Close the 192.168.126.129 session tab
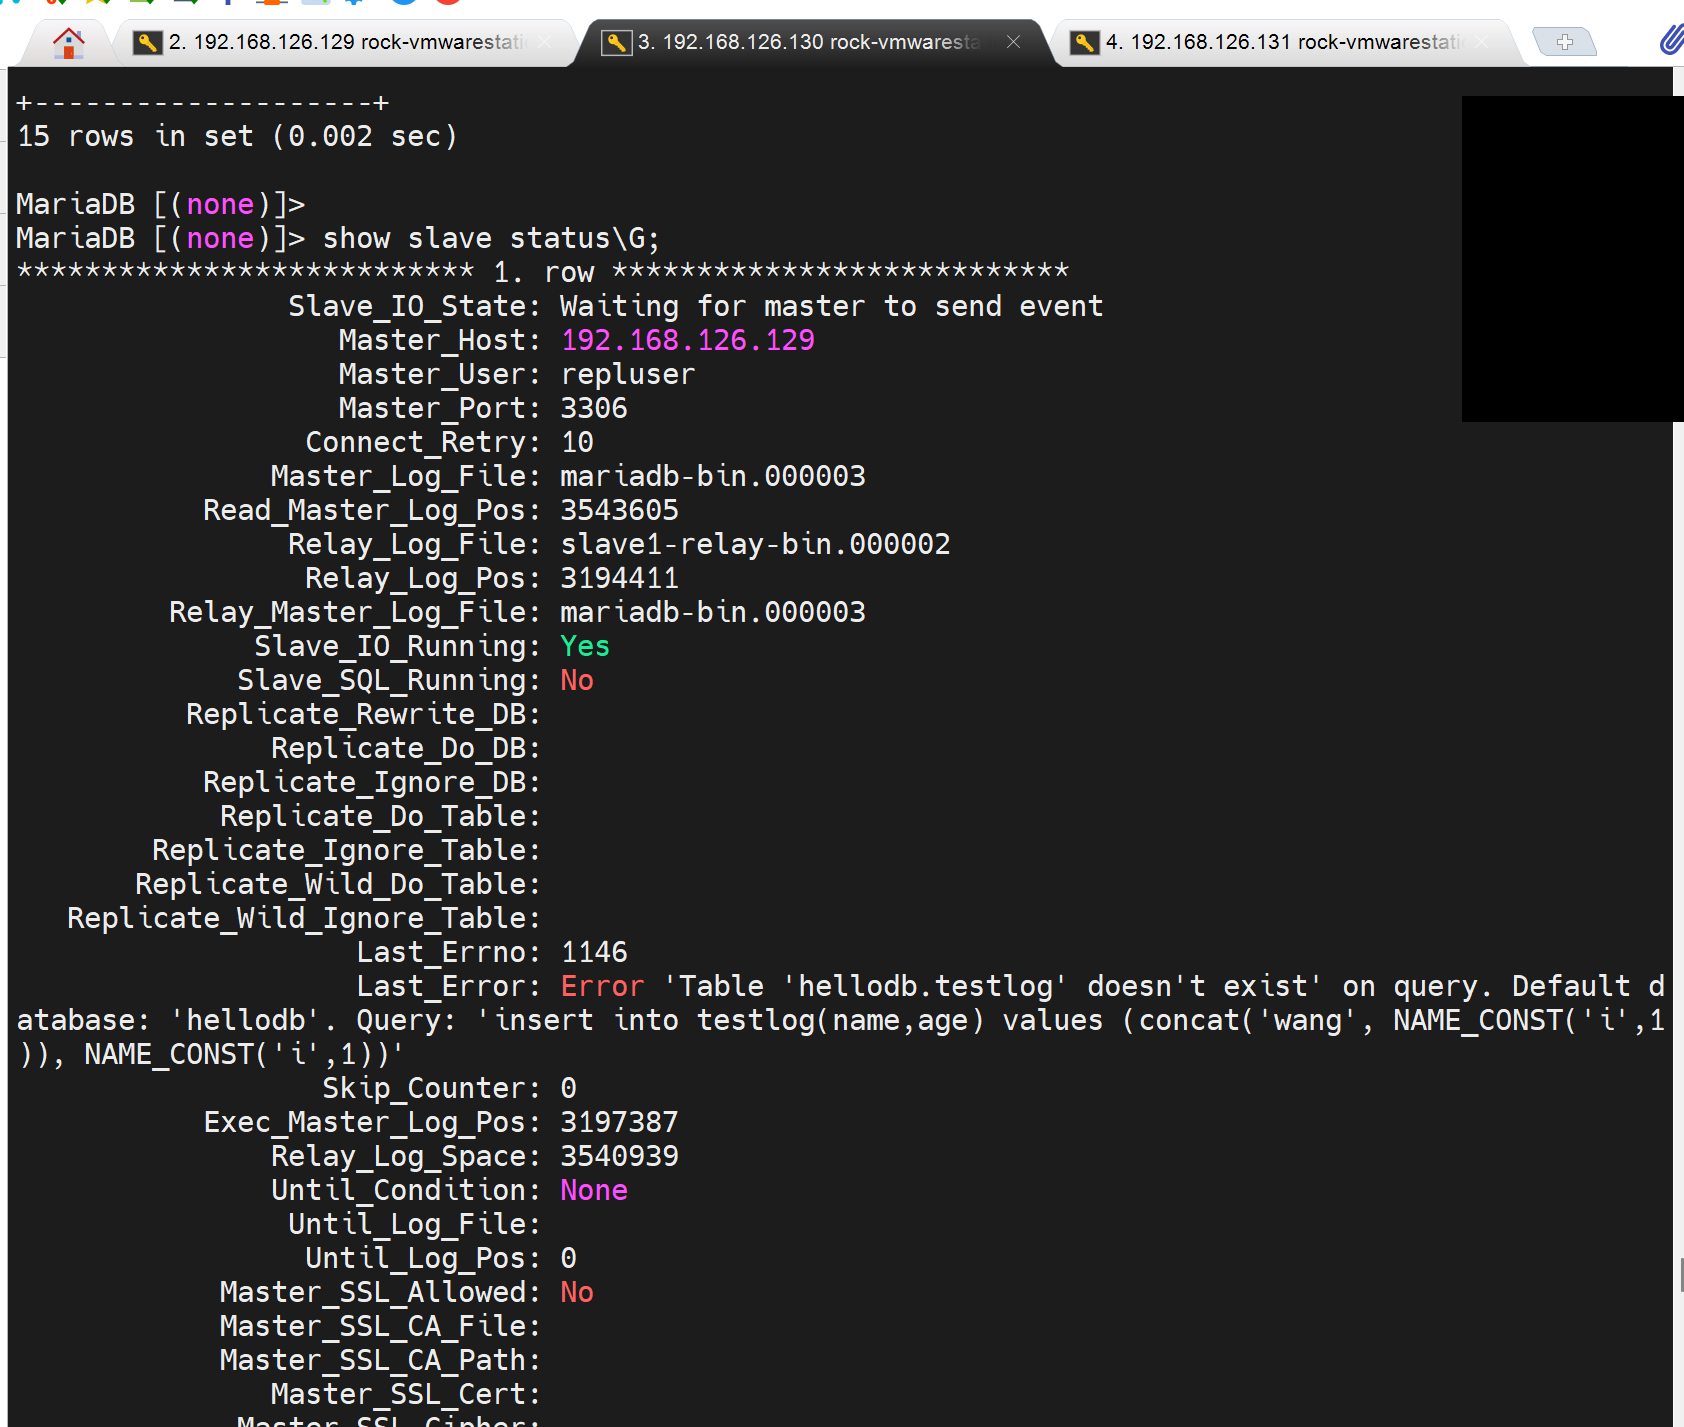 [545, 42]
